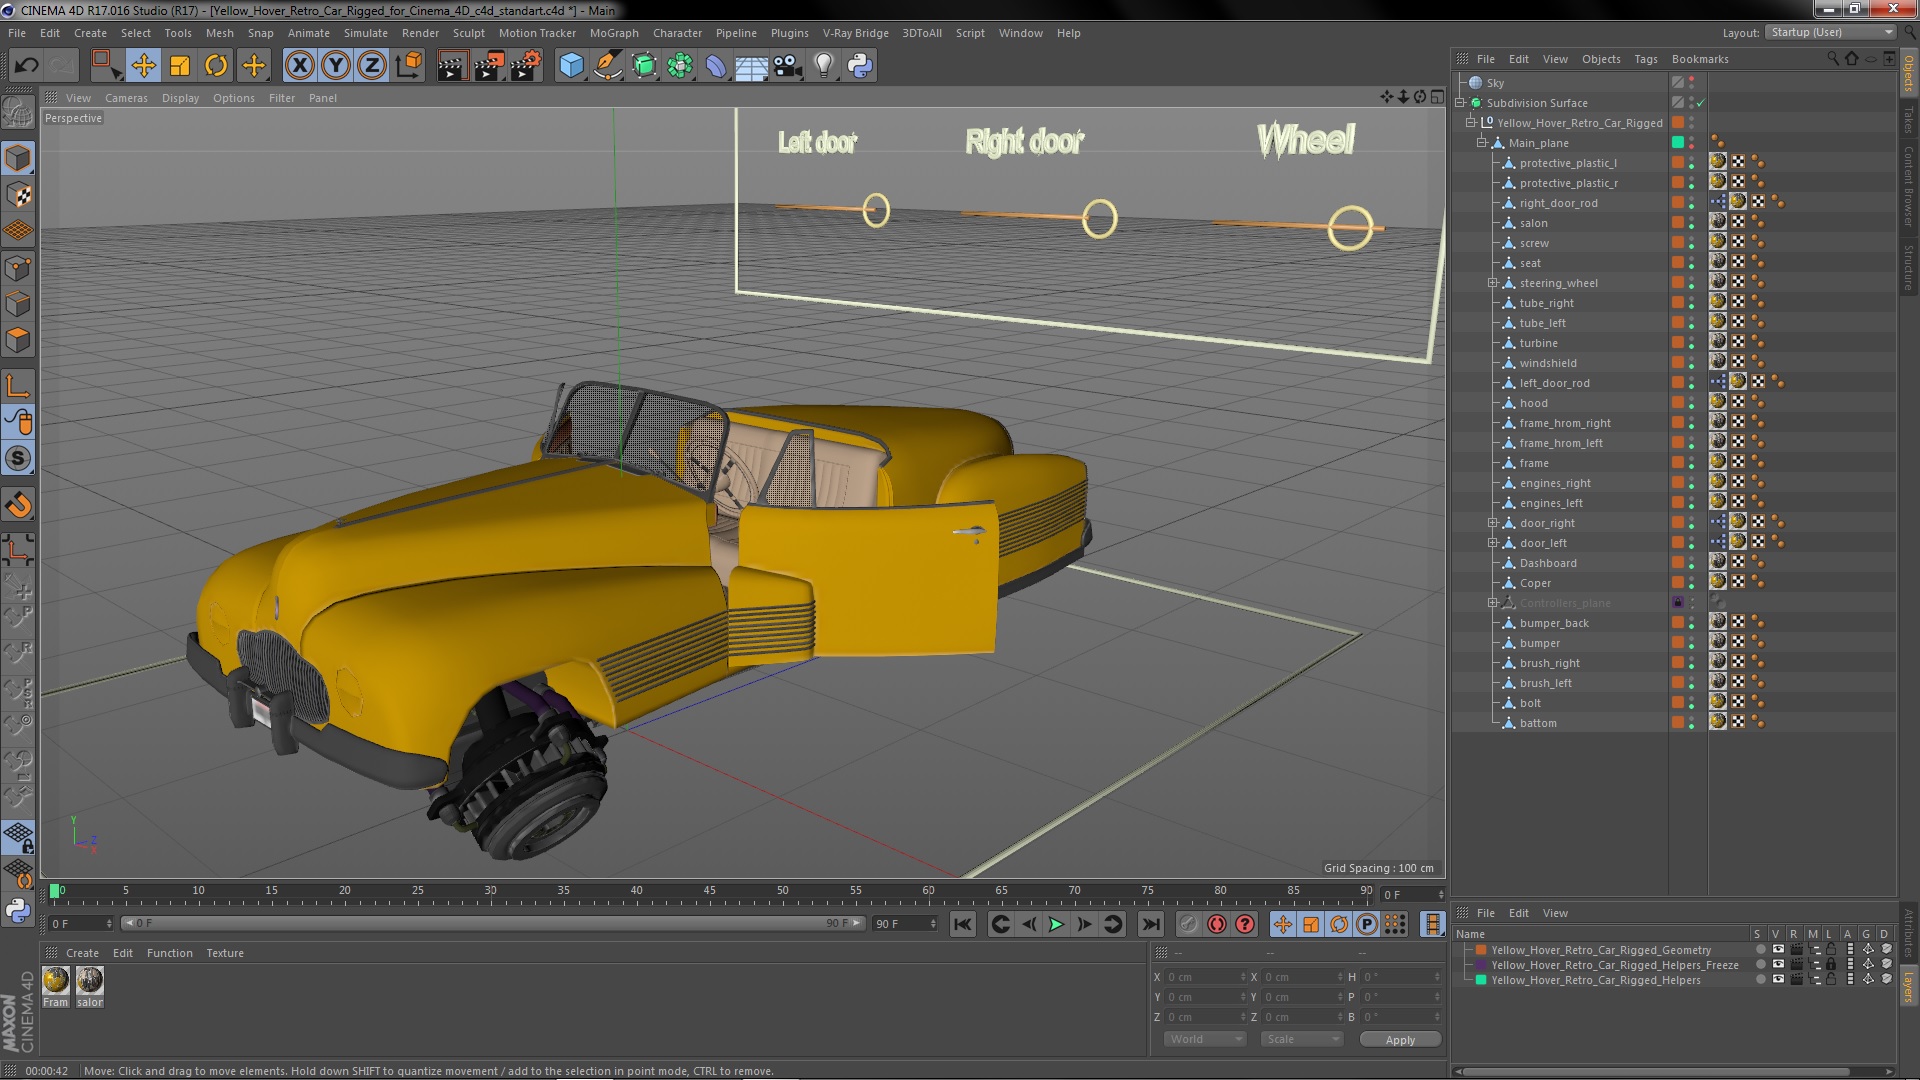Open the Scale mode dropdown
This screenshot has width=1920, height=1080.
coord(1302,1039)
